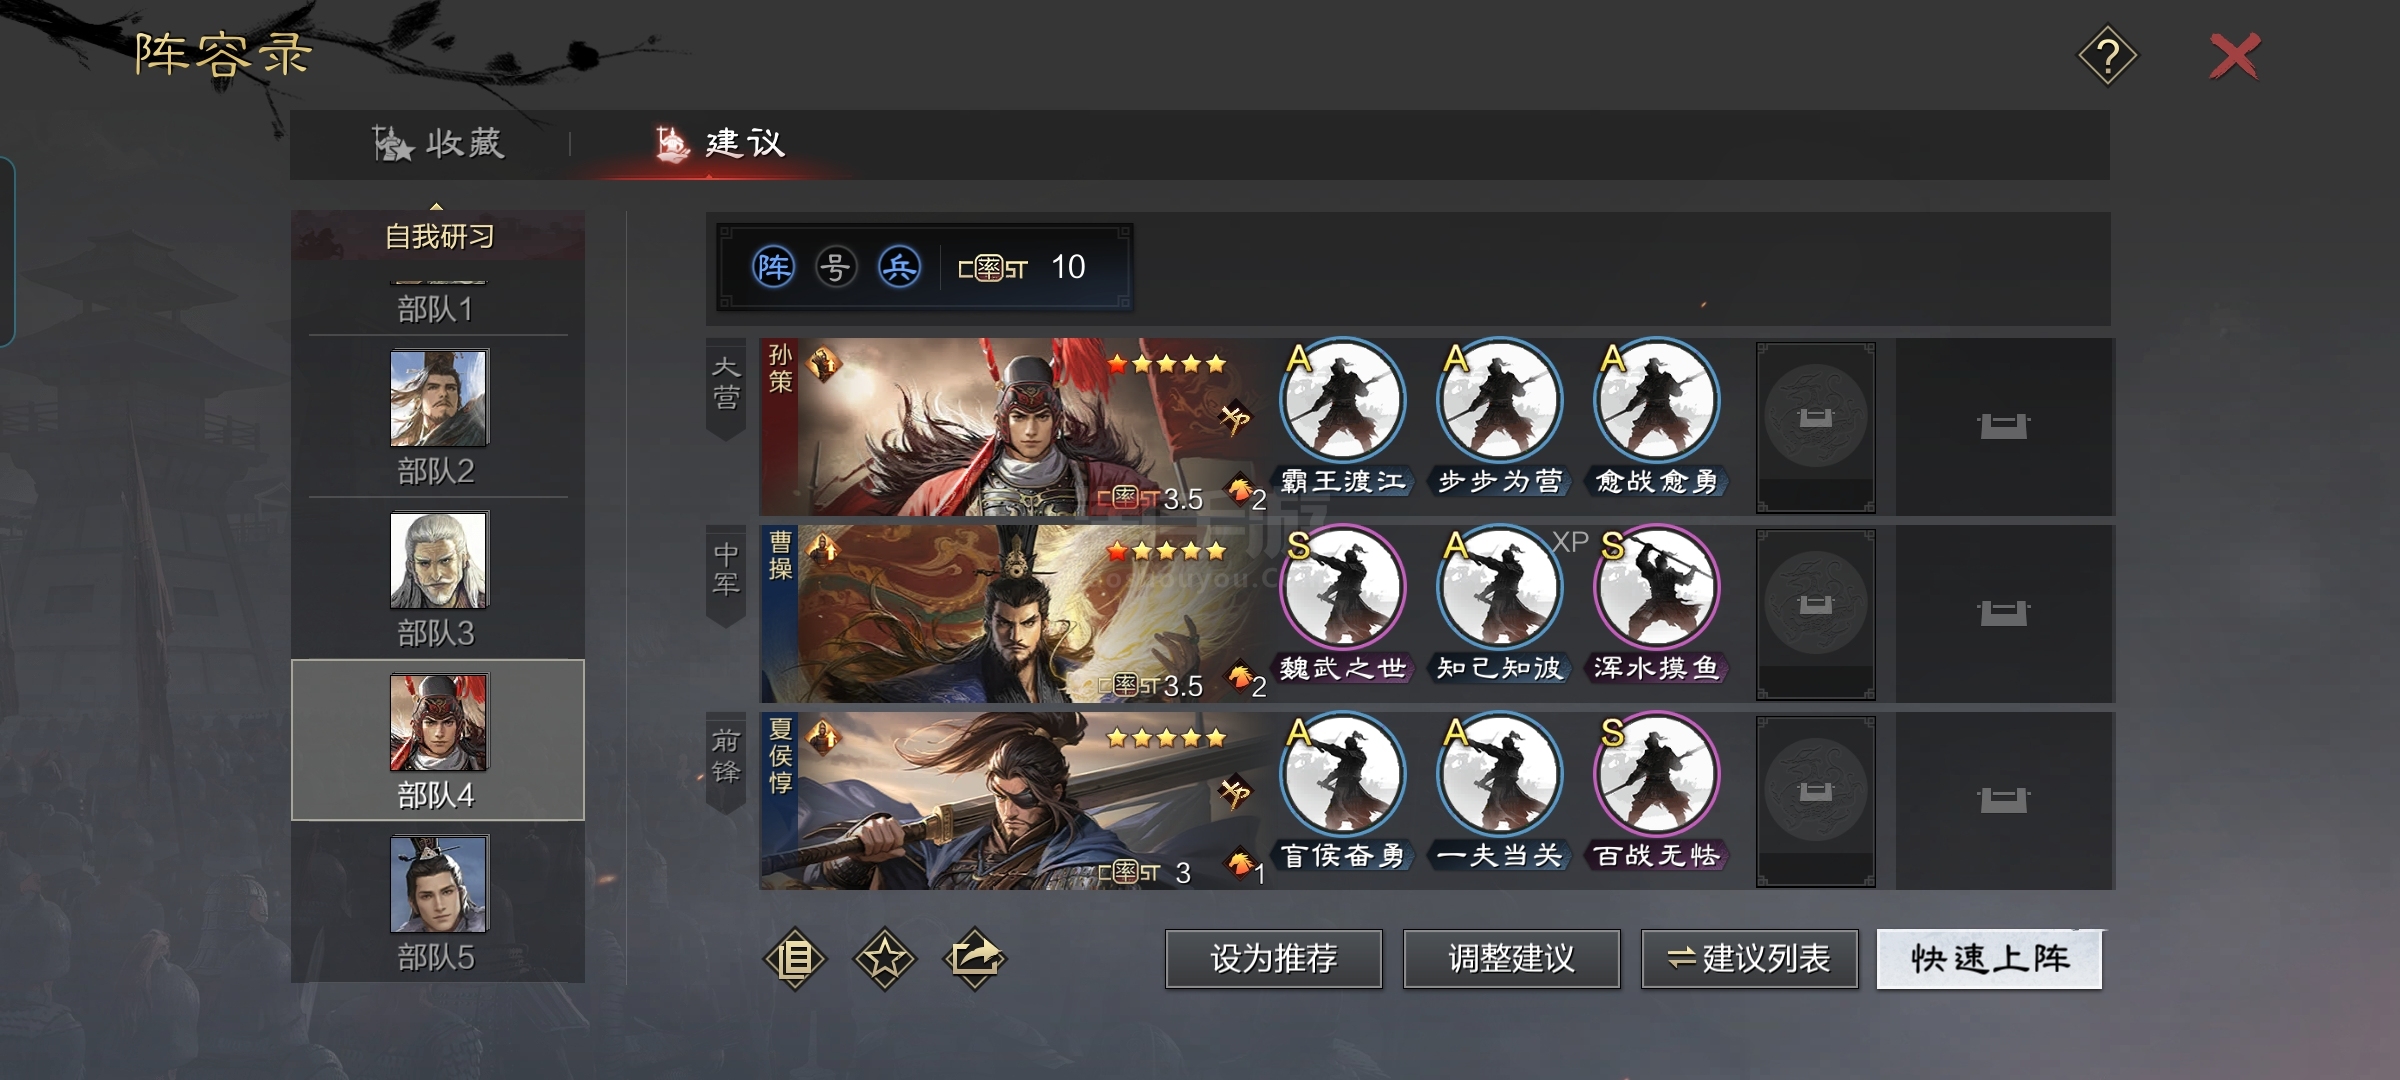Open 夏侯惇 general card

pos(1013,801)
